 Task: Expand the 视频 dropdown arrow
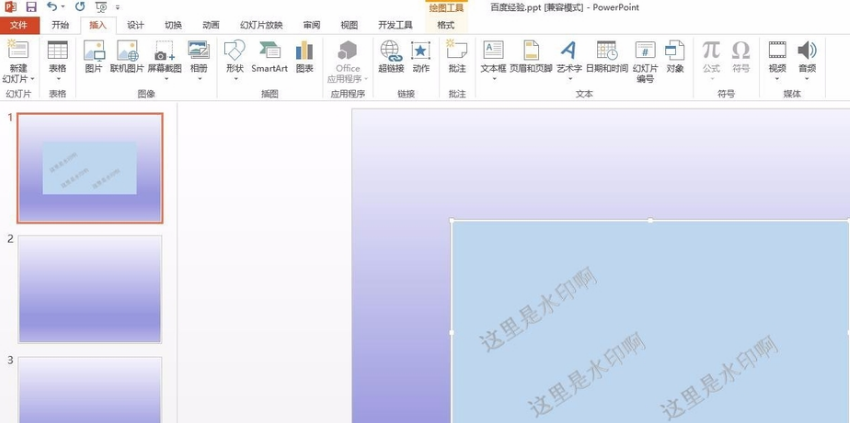777,79
